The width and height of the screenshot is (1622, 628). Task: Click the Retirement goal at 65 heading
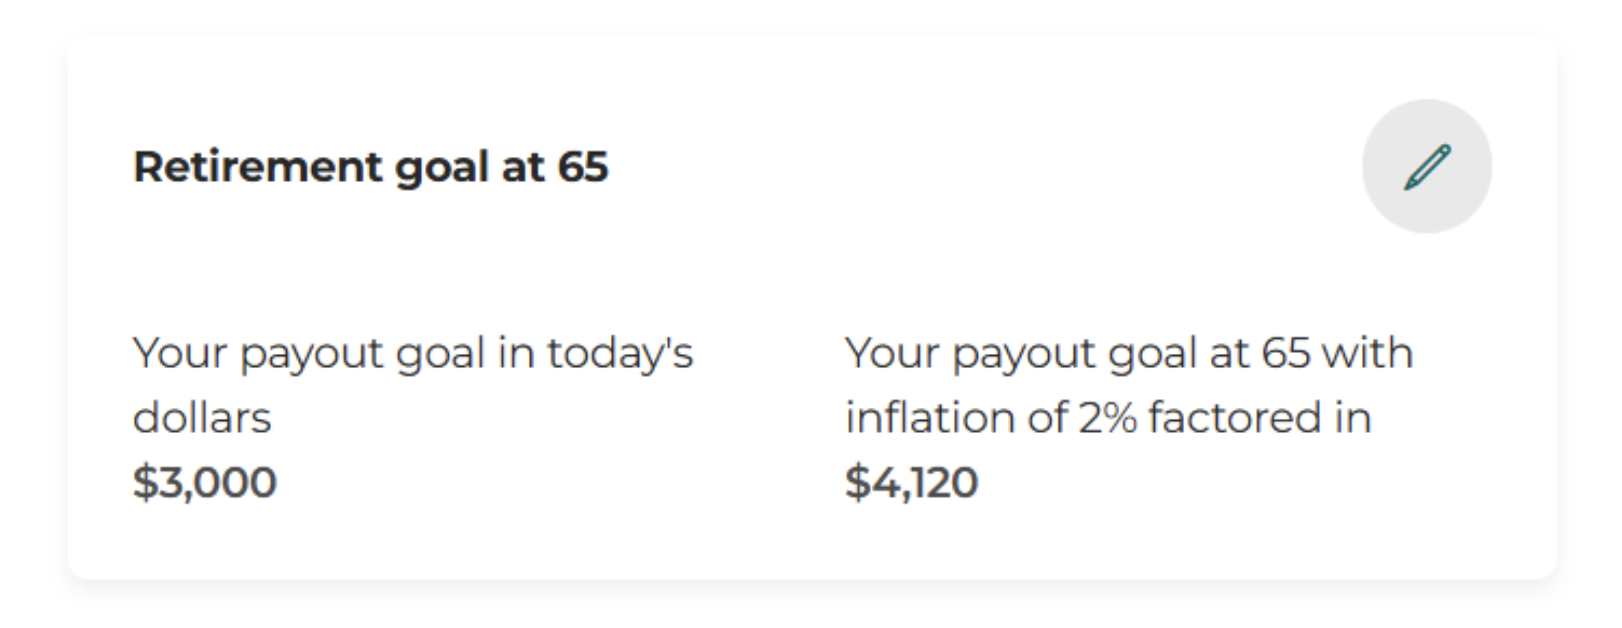(370, 166)
